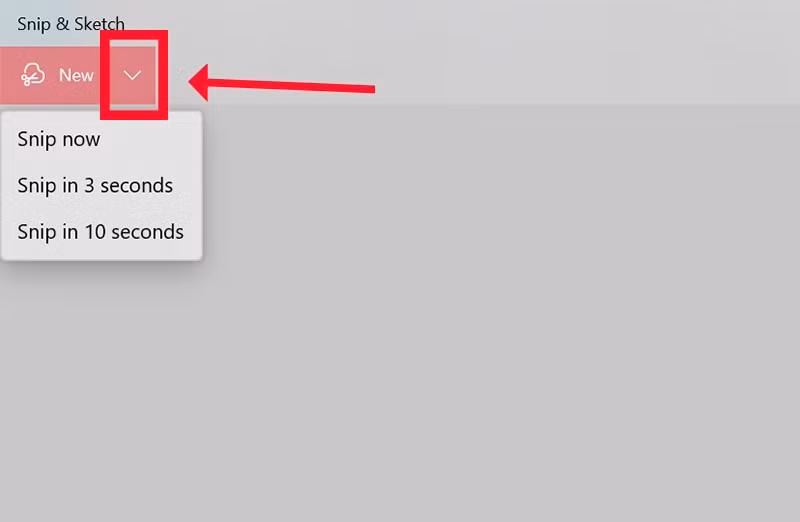
Task: Click the scissors snip icon beside New
Action: point(33,75)
